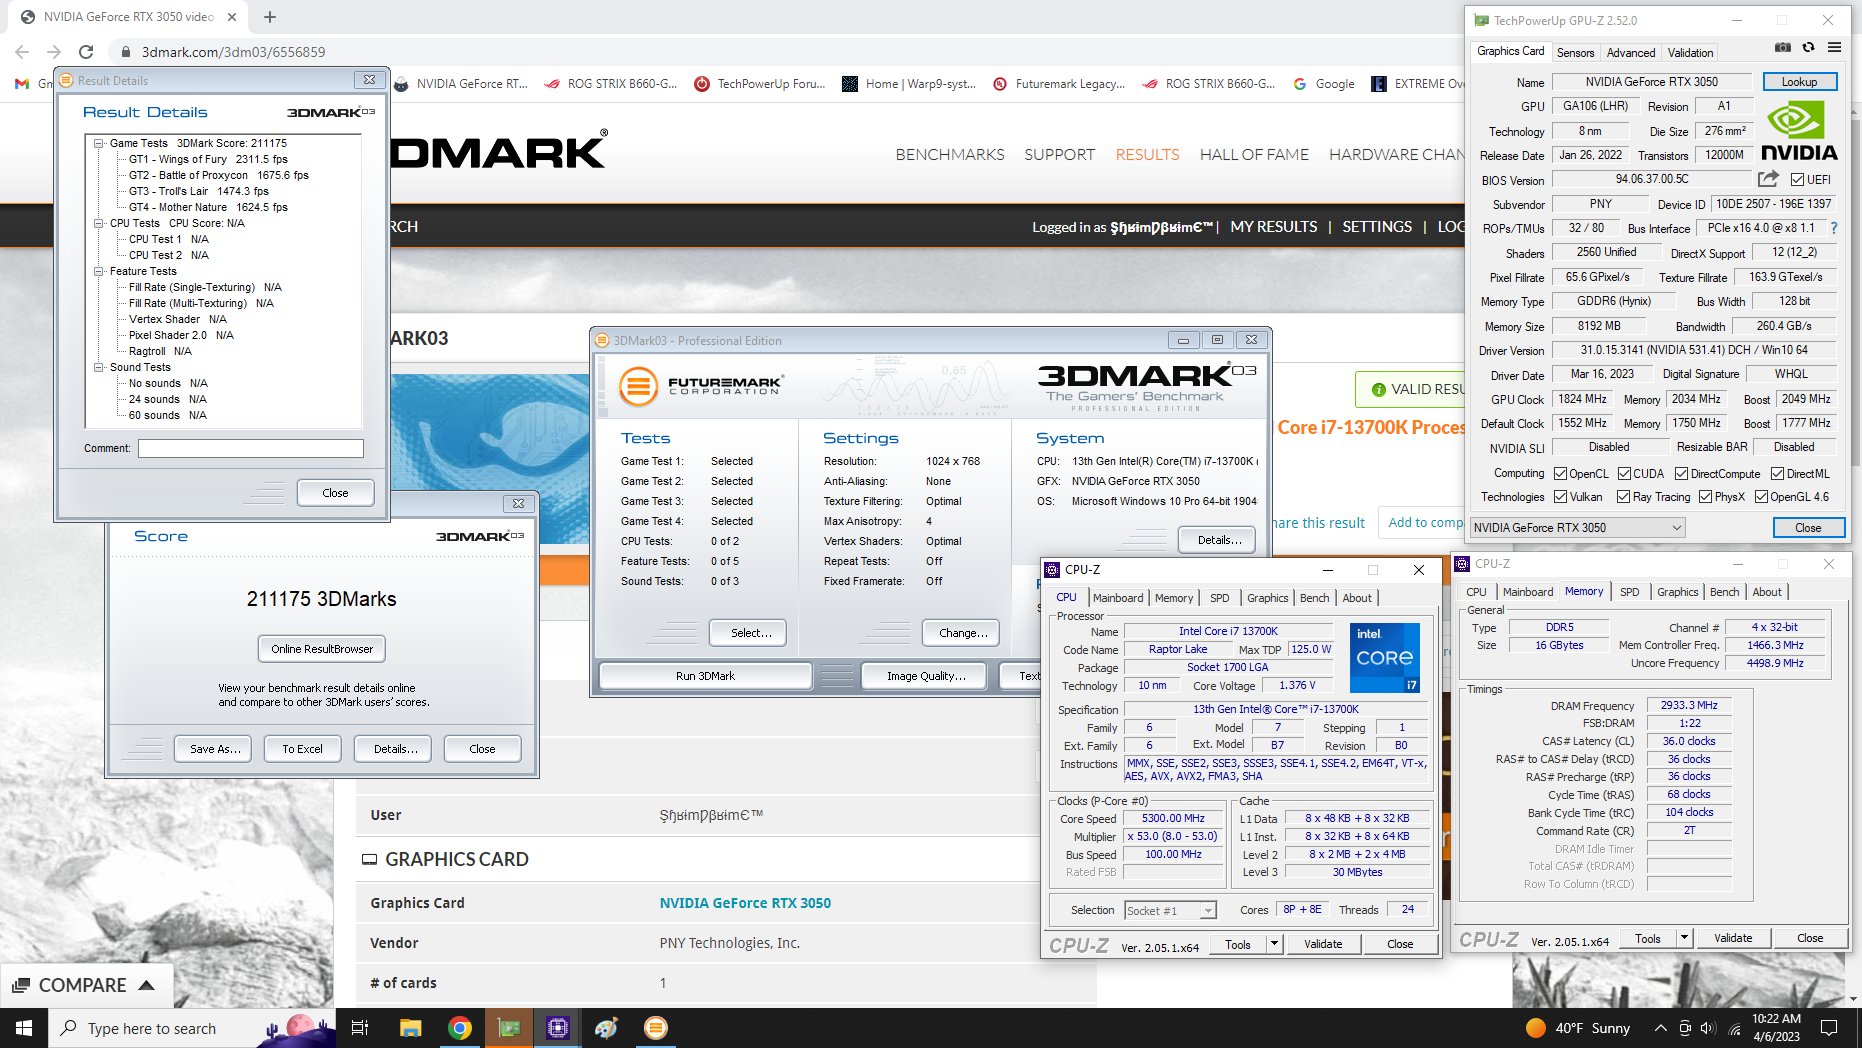Viewport: 1862px width, 1048px height.
Task: Switch to the Sensors tab in GPU-Z
Action: tap(1575, 52)
